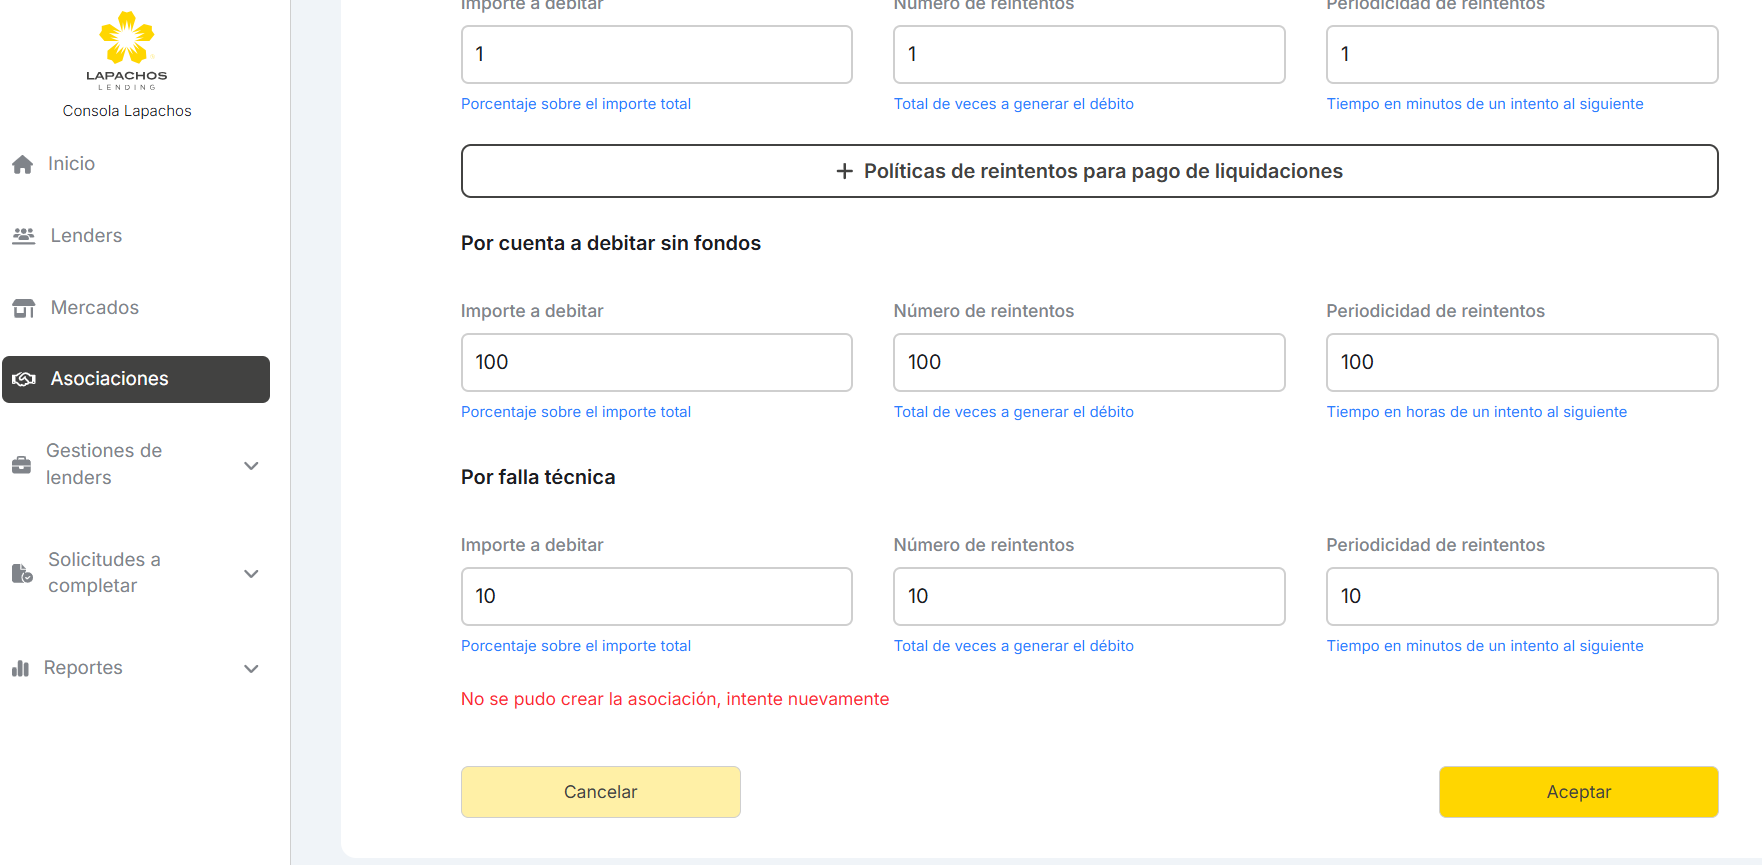The width and height of the screenshot is (1762, 865).
Task: Click the Inicio home icon
Action: tap(23, 165)
